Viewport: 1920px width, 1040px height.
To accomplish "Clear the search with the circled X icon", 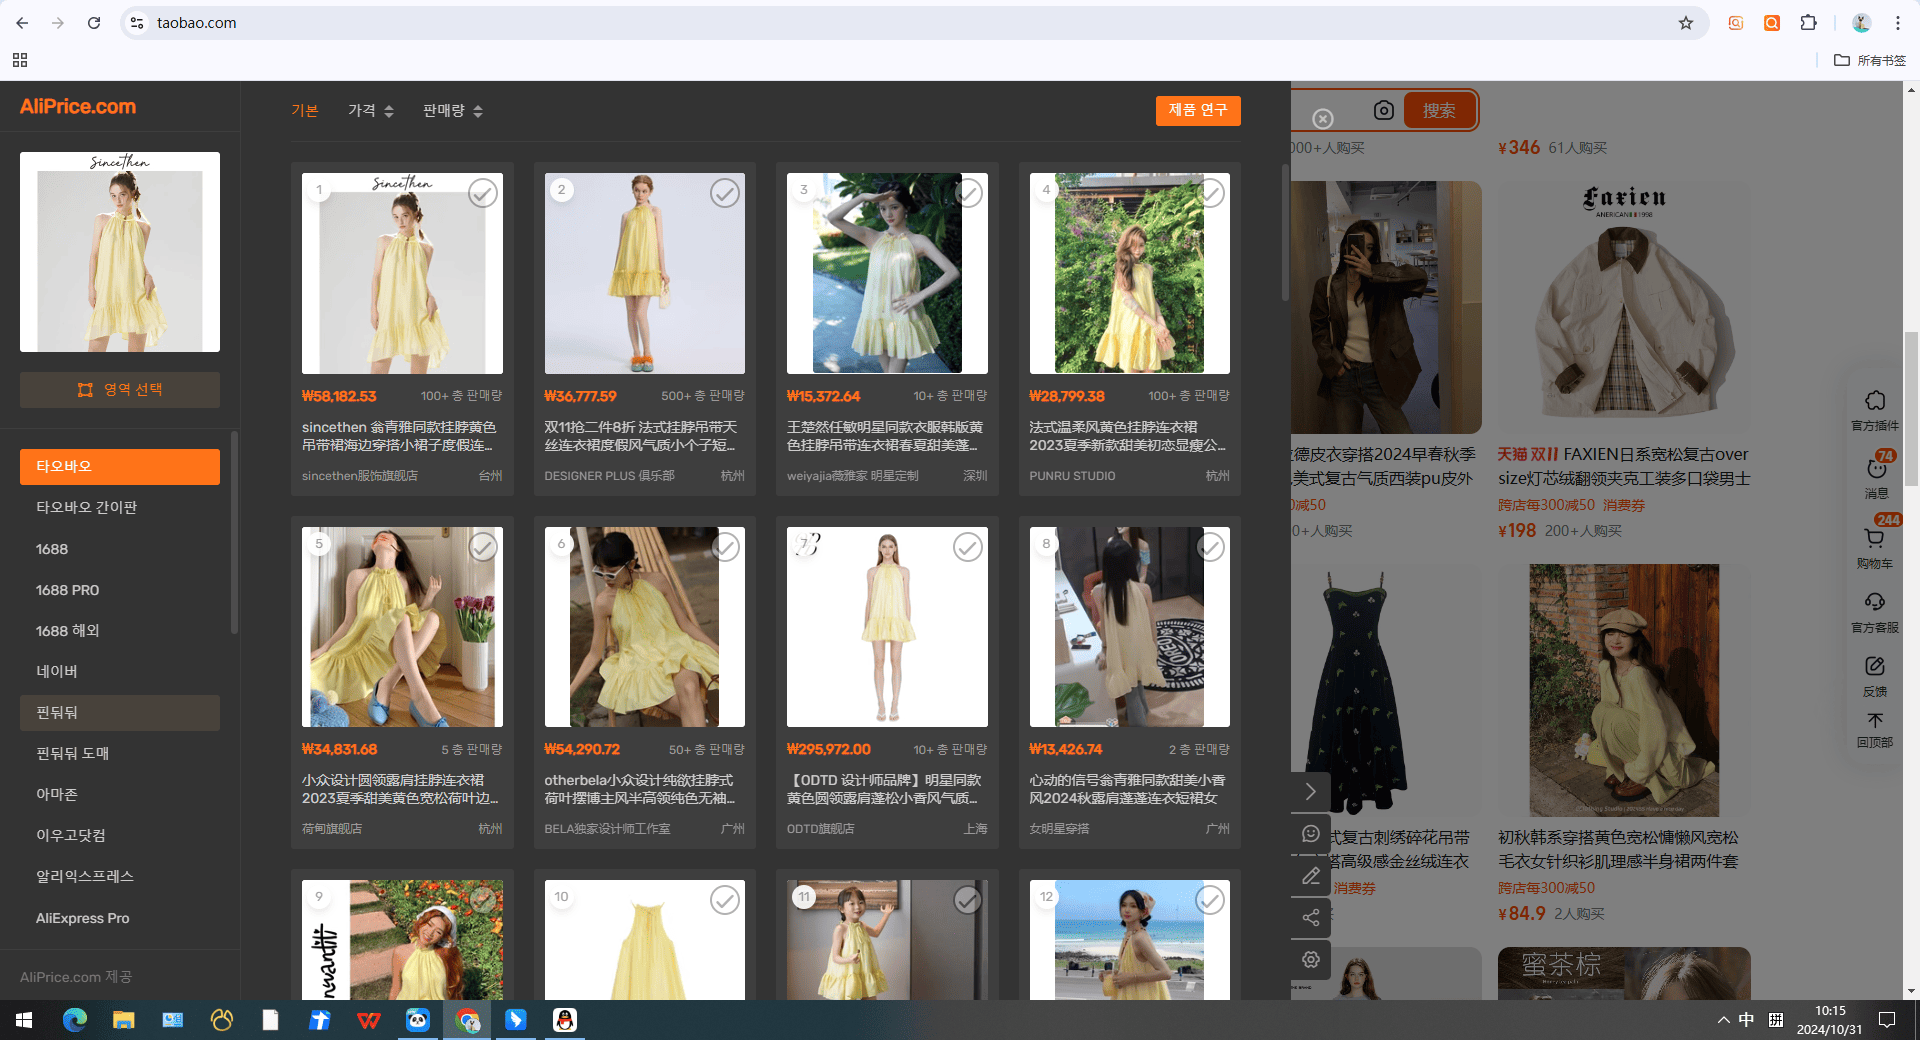I will 1322,119.
